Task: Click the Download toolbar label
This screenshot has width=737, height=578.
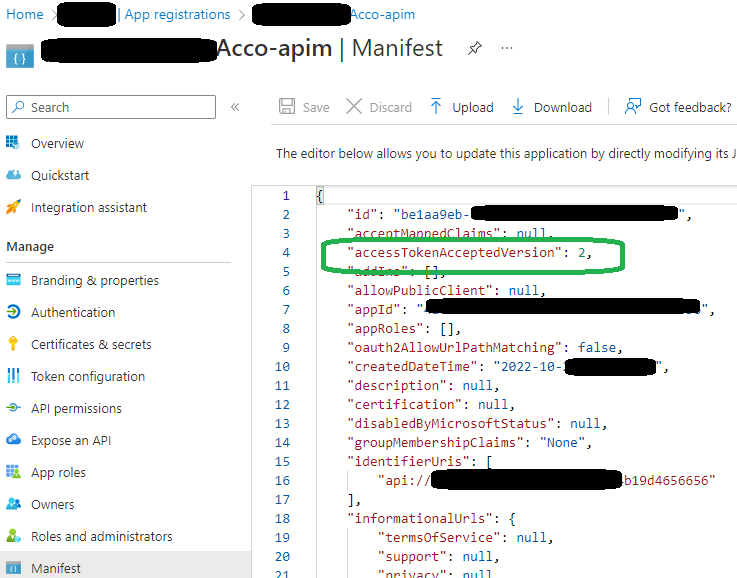Action: pos(563,108)
